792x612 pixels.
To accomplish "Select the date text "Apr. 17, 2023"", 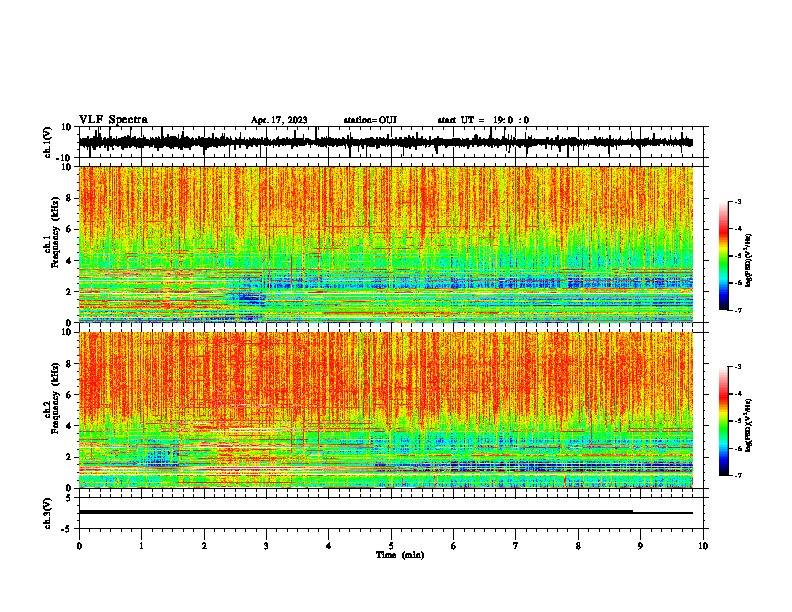I will point(279,120).
